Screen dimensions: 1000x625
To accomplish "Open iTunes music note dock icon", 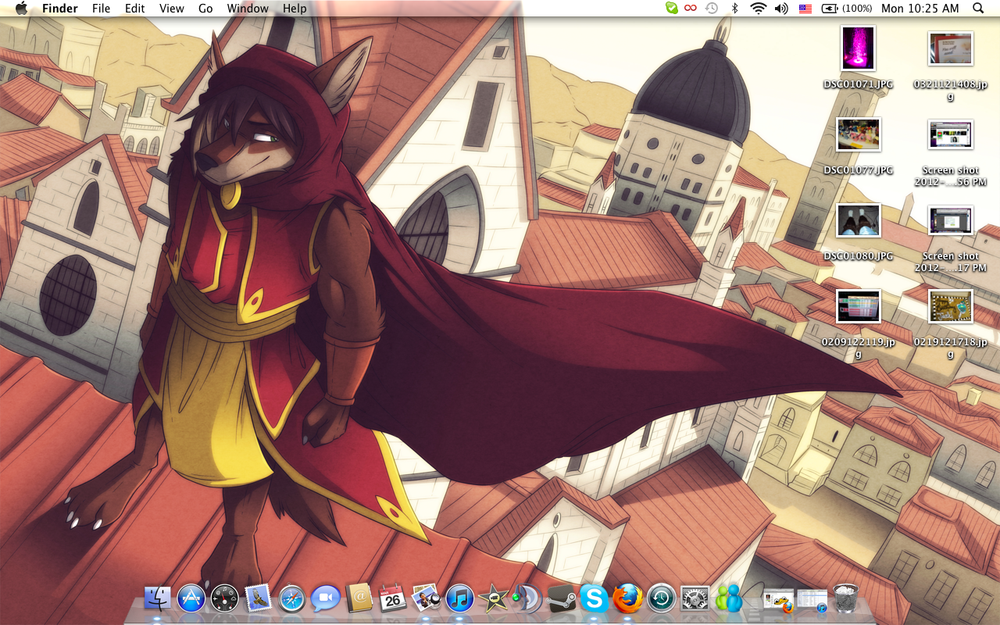I will click(460, 598).
